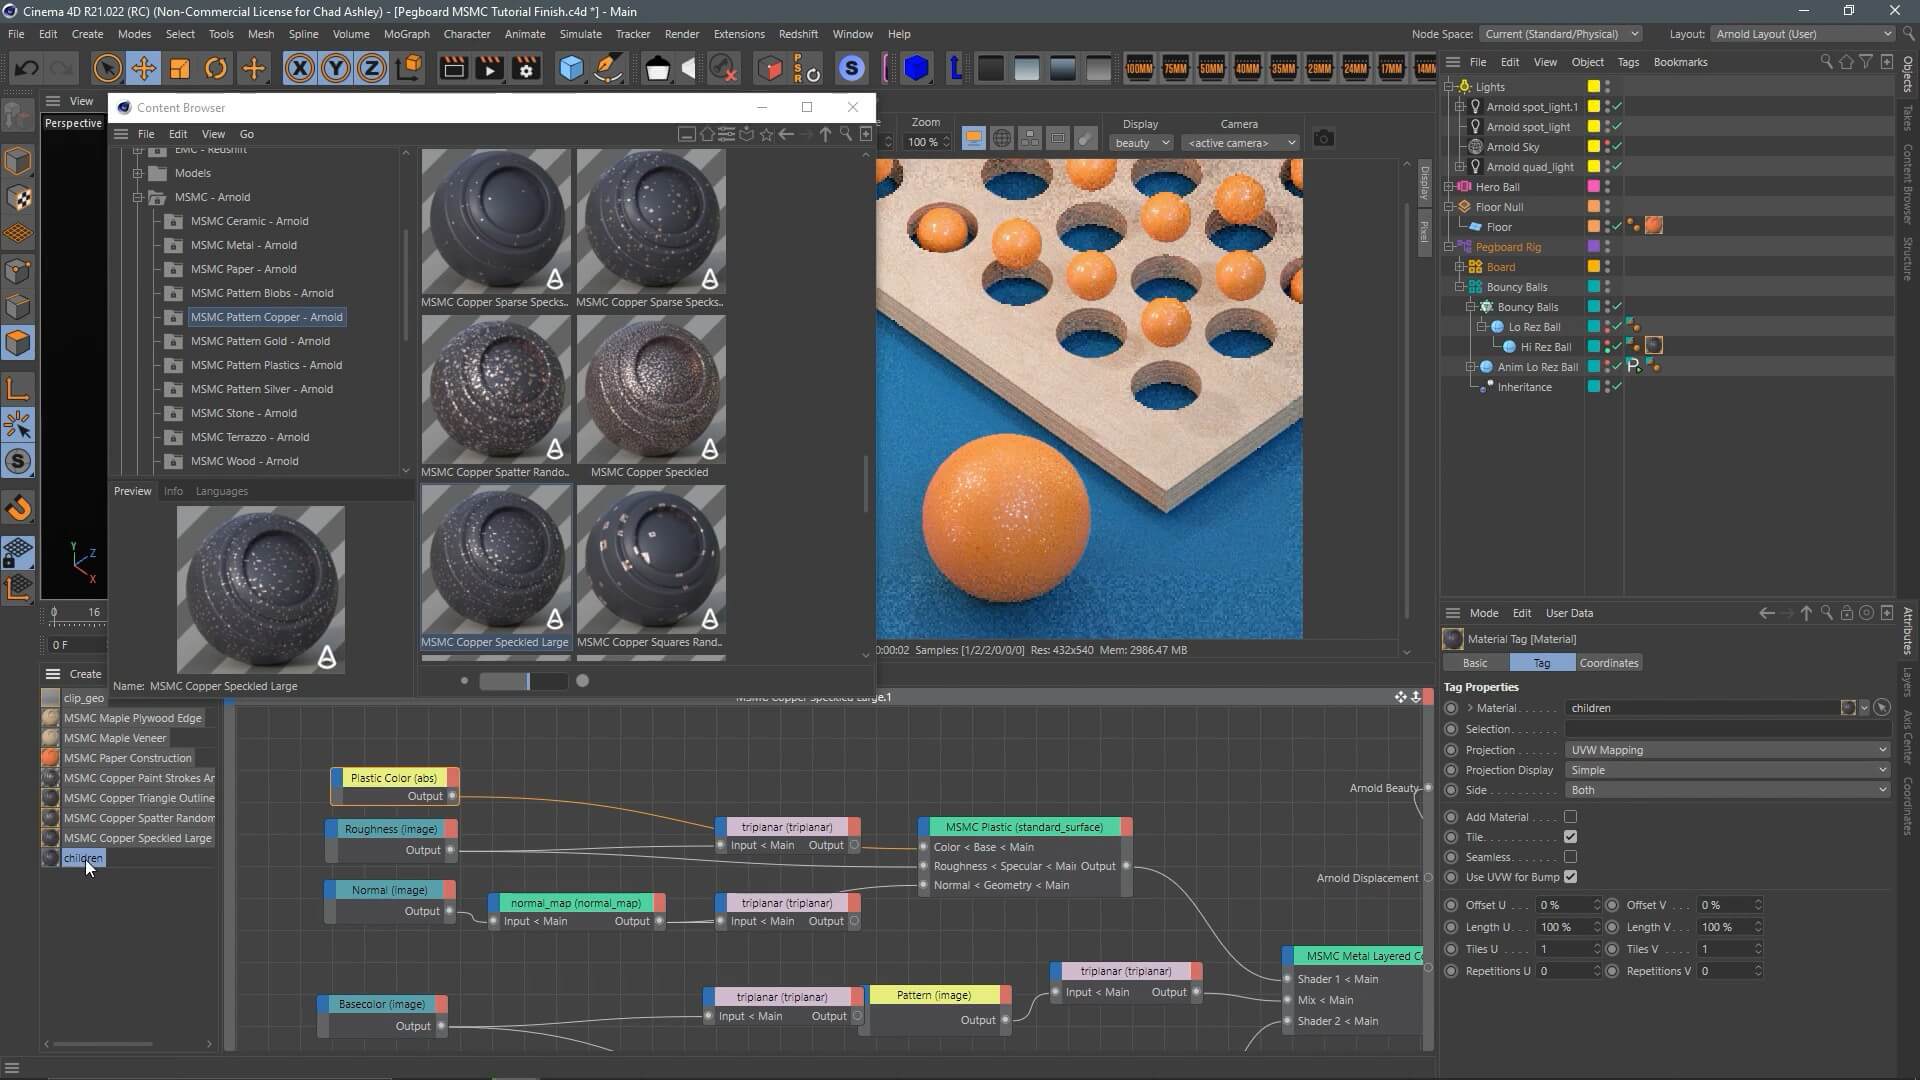The image size is (1920, 1080).
Task: Open the MoGraph menu
Action: tap(406, 34)
